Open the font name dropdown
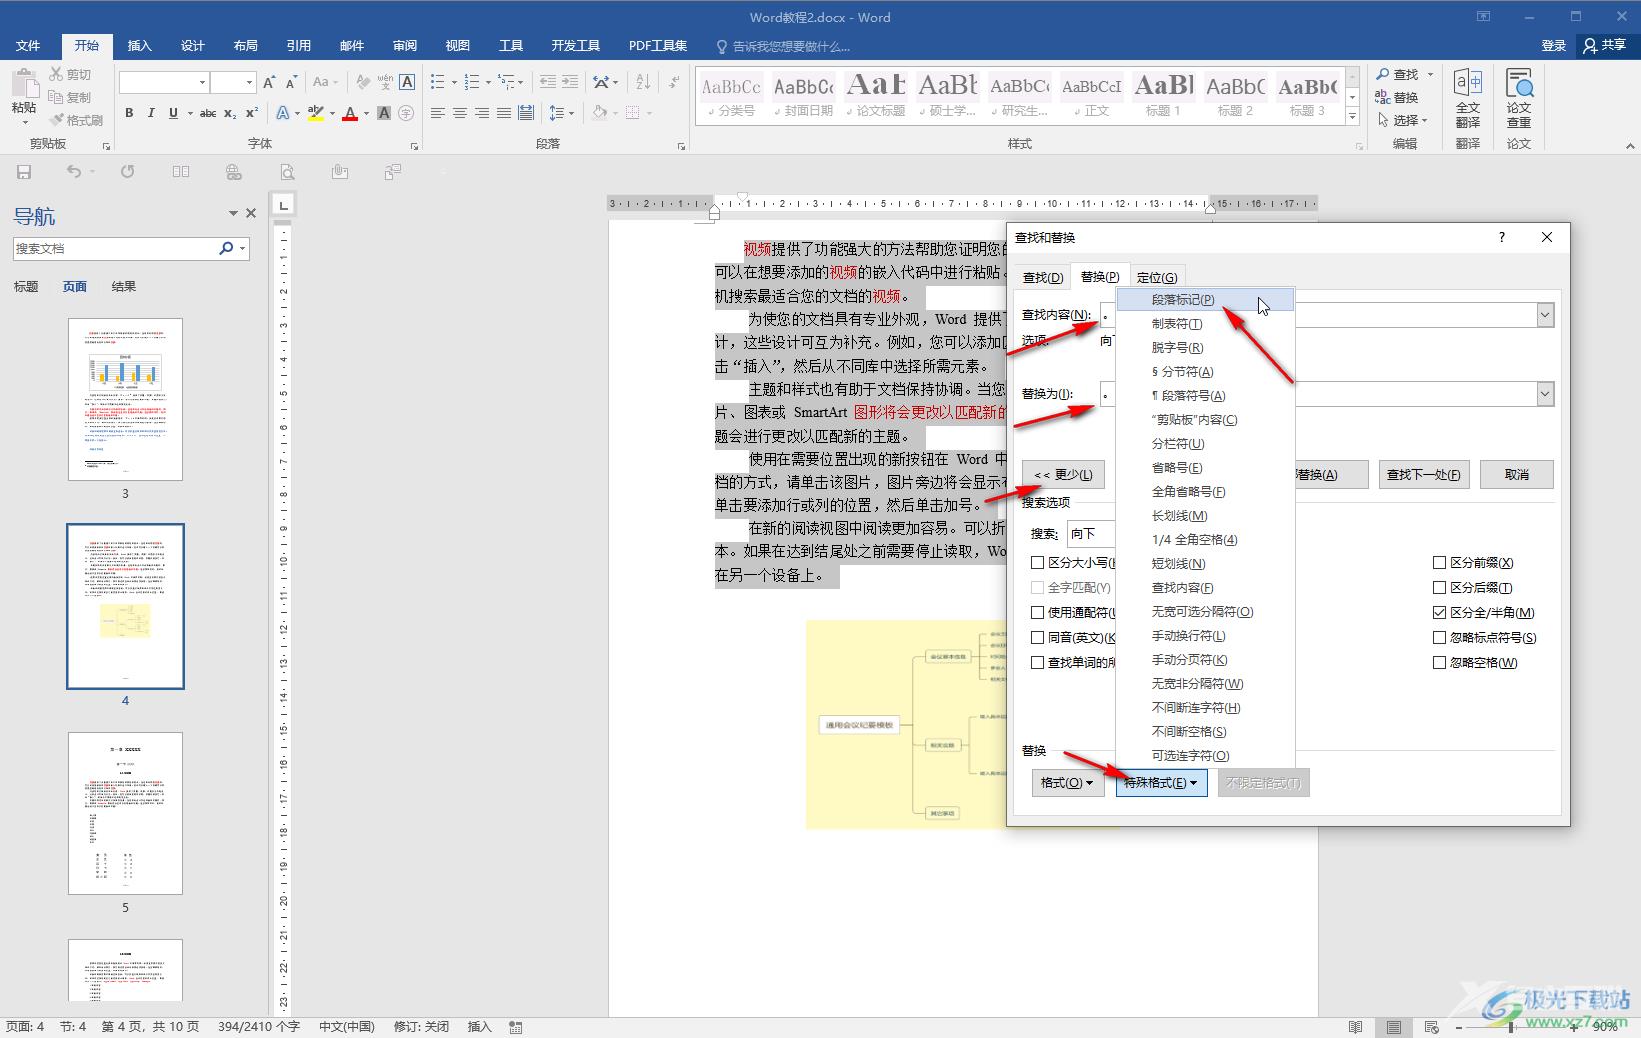 [203, 82]
